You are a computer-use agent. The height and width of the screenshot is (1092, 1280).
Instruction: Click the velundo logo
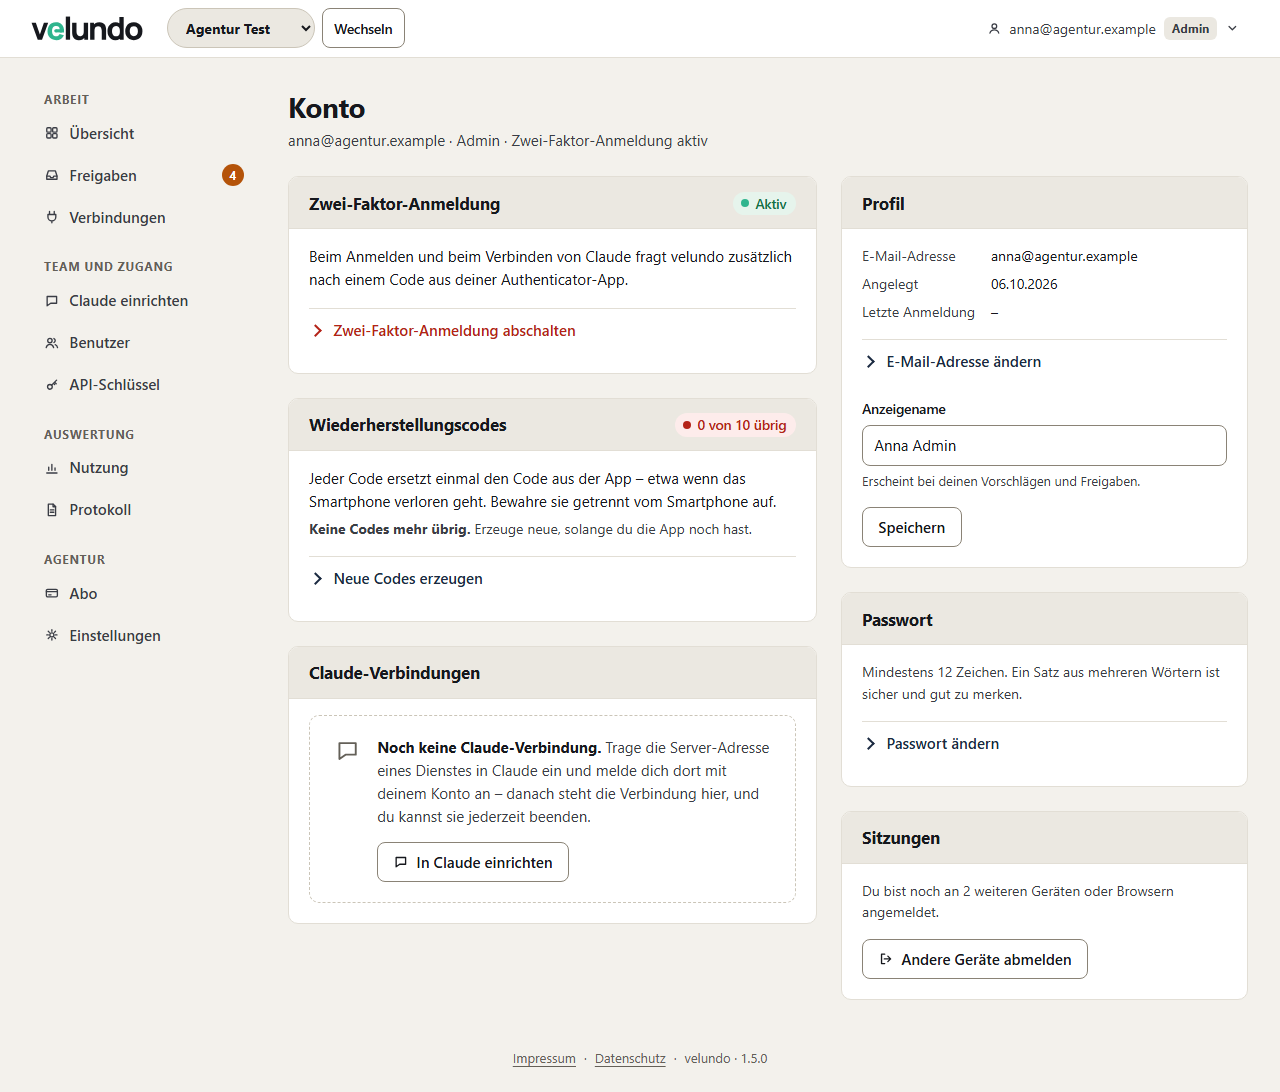[87, 29]
